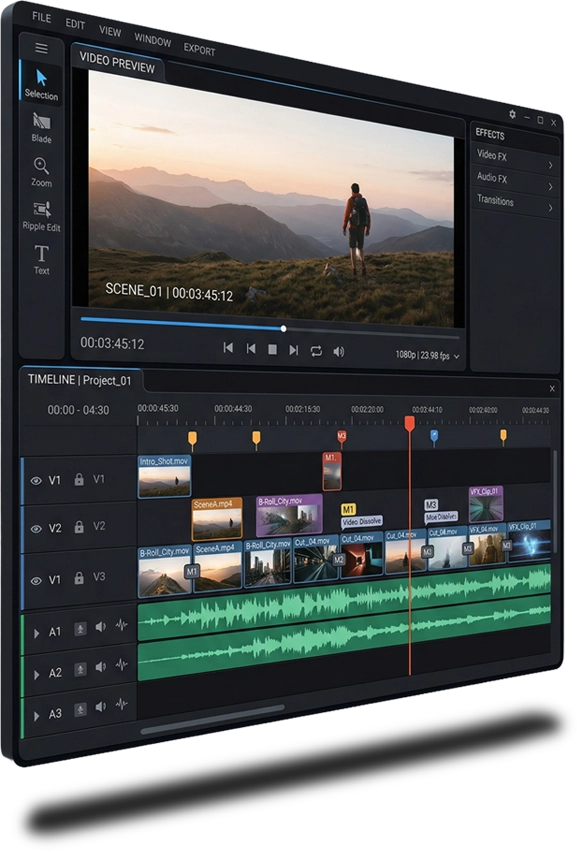Arm recording on track A3

[x=80, y=709]
